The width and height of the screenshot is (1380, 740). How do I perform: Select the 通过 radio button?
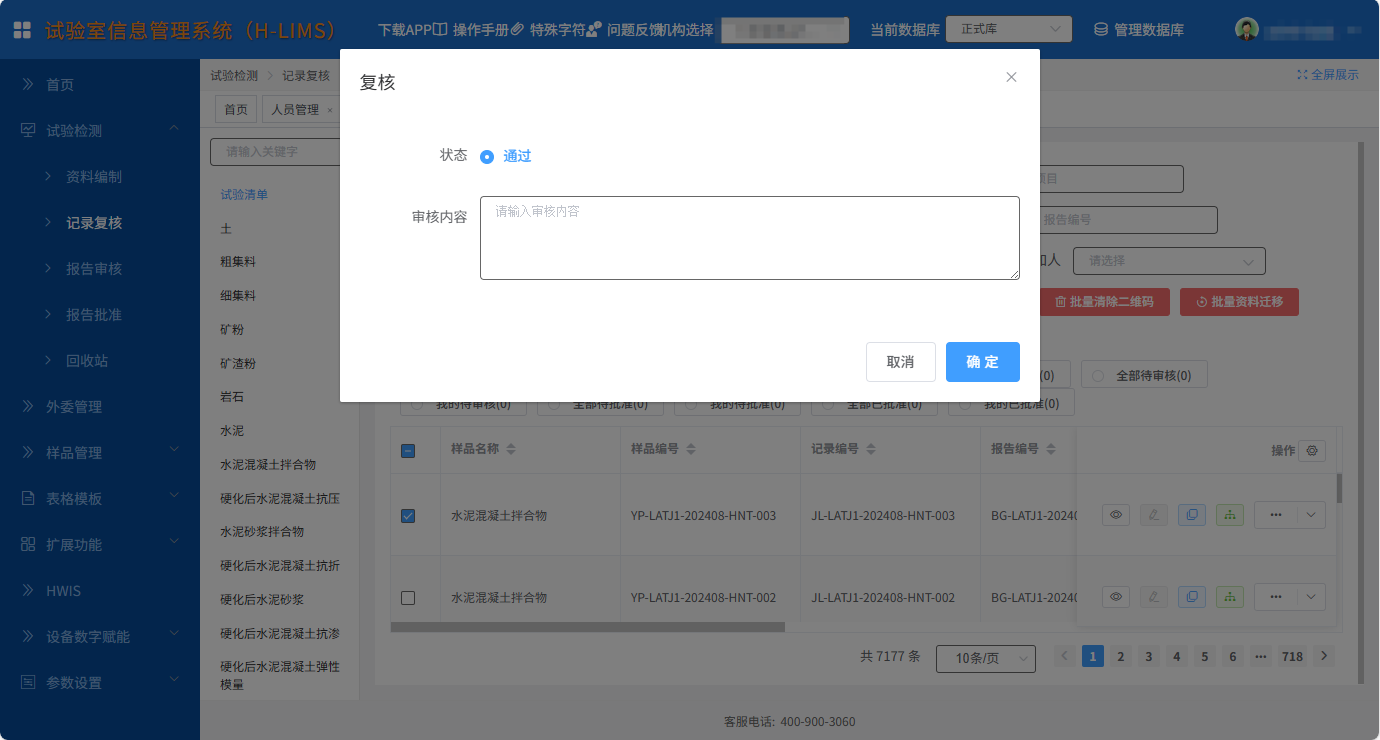(x=487, y=157)
